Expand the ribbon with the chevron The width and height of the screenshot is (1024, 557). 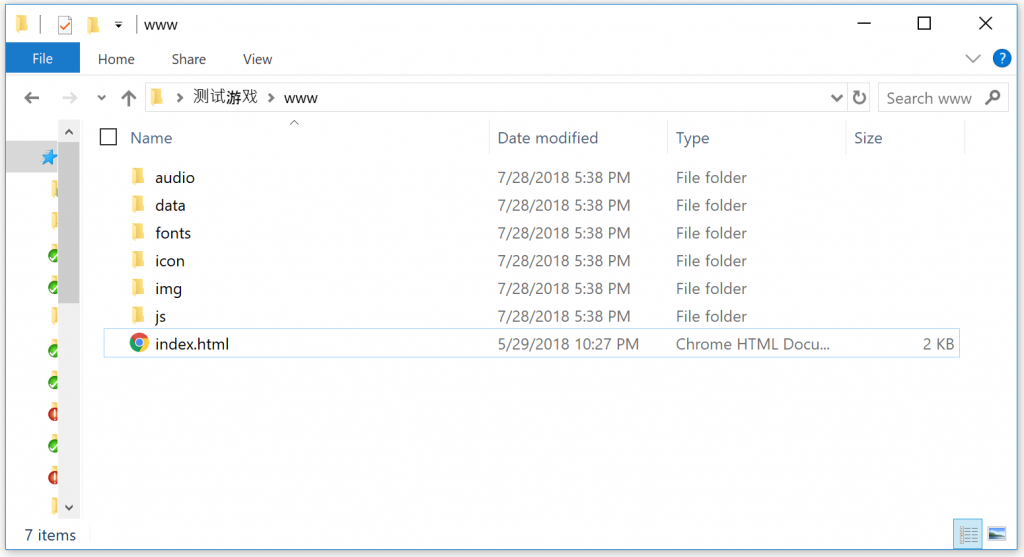(972, 59)
